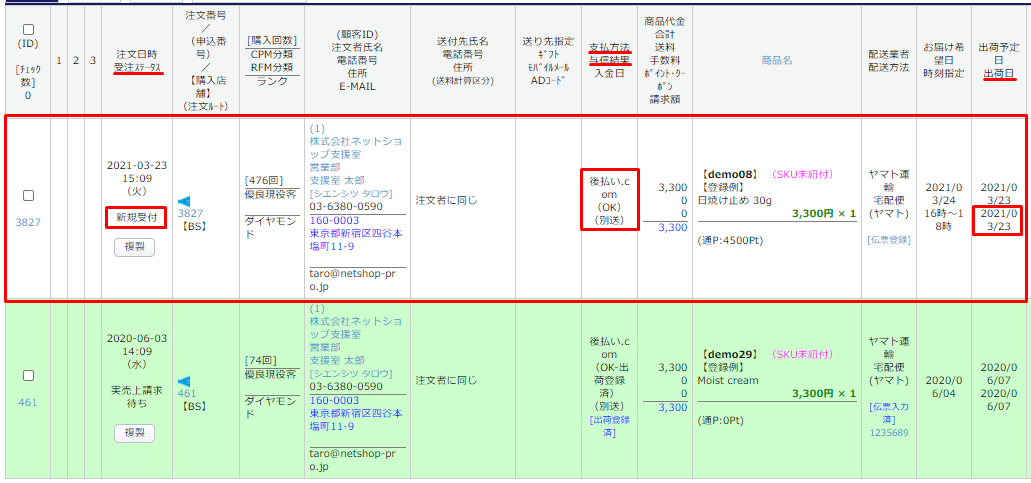The width and height of the screenshot is (1031, 483).
Task: Sort by 受注ステータス header
Action: (x=137, y=66)
